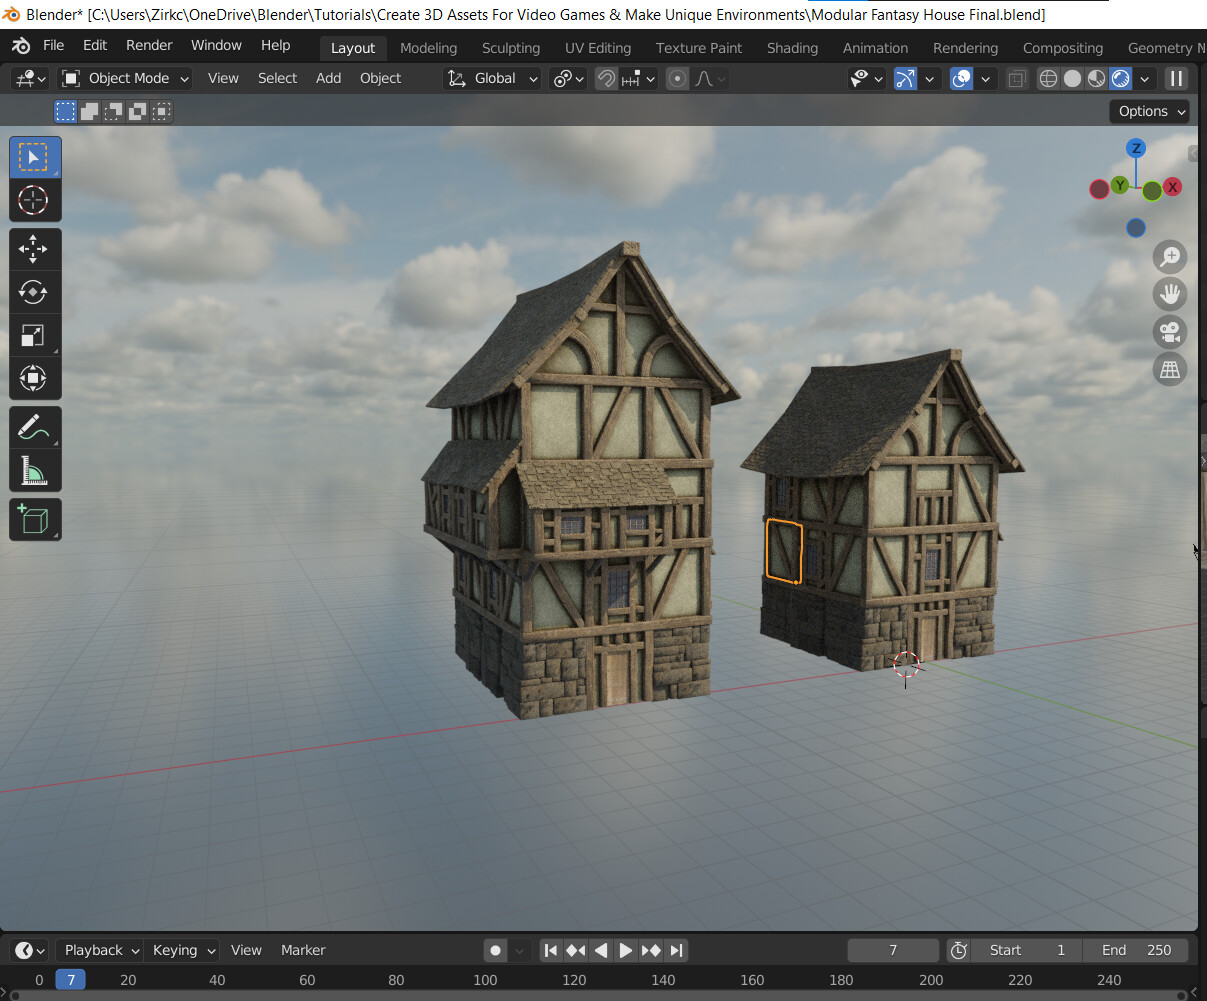Open the Options dropdown
This screenshot has height=1001, width=1207.
[x=1148, y=111]
